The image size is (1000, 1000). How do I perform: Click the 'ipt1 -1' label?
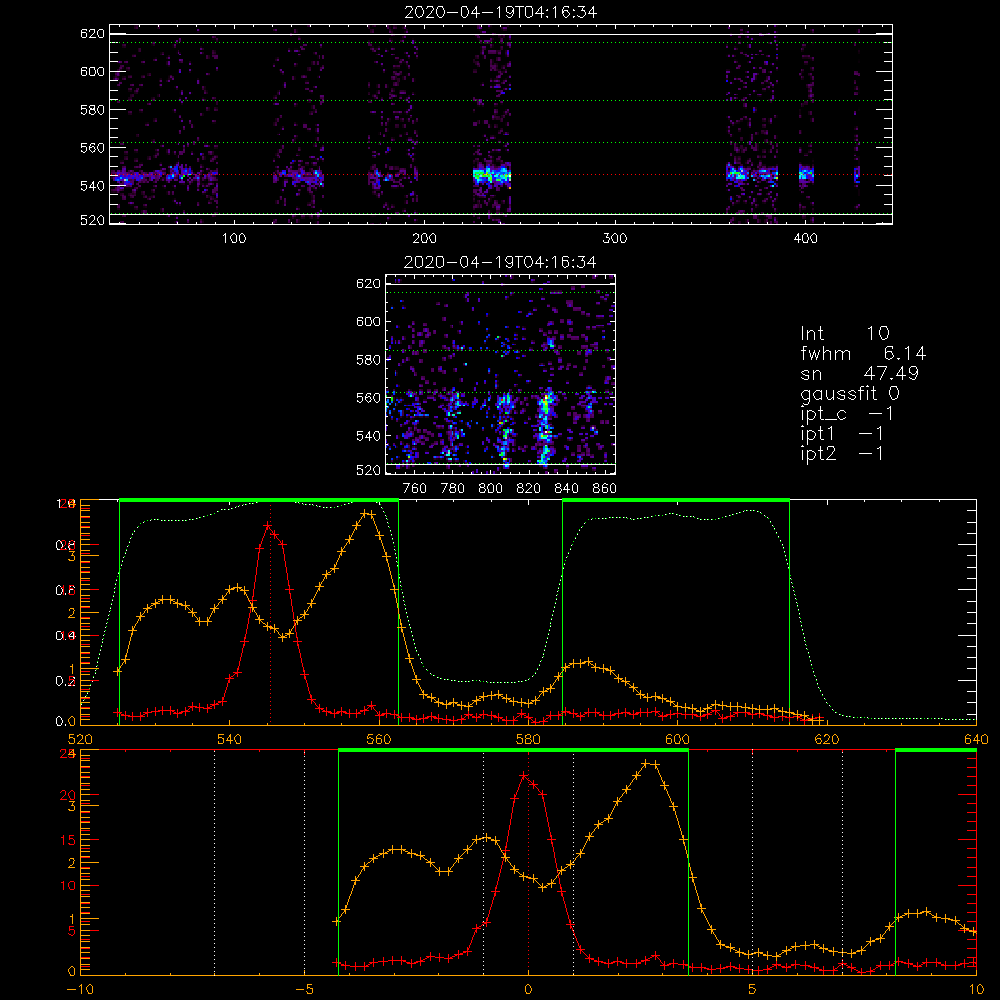pos(842,434)
